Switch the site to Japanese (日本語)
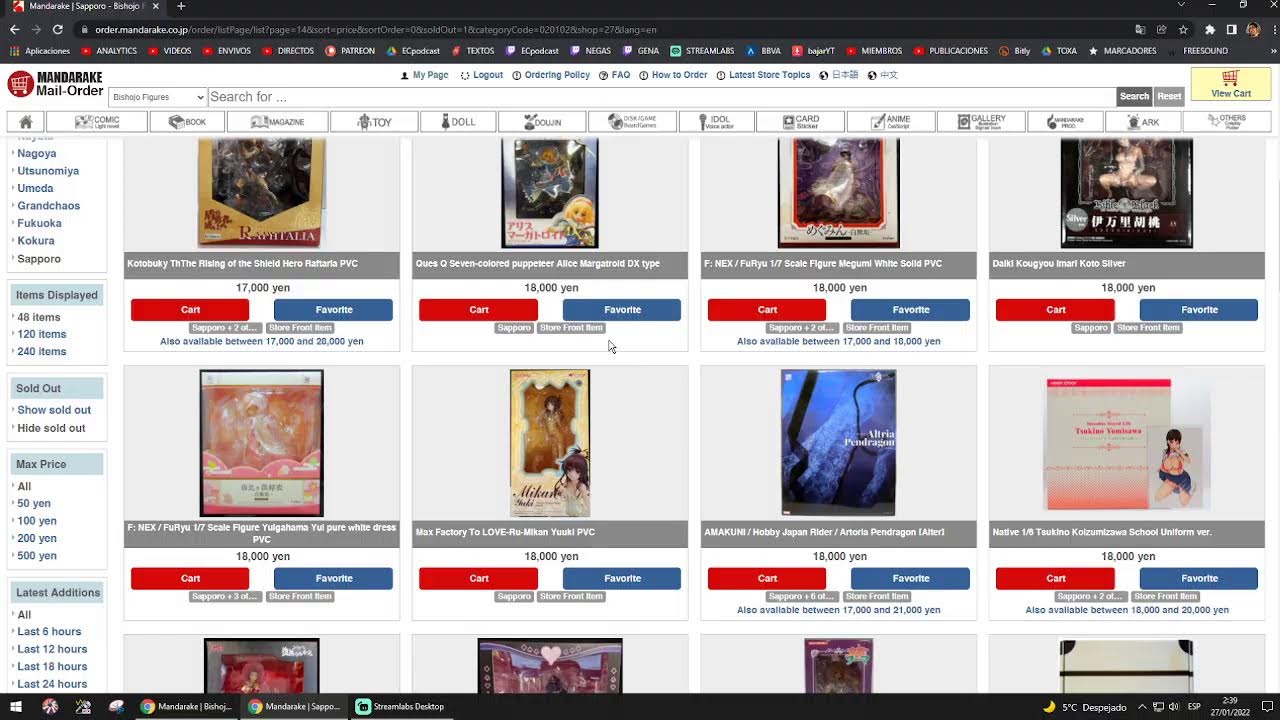This screenshot has width=1280, height=720. 839,75
